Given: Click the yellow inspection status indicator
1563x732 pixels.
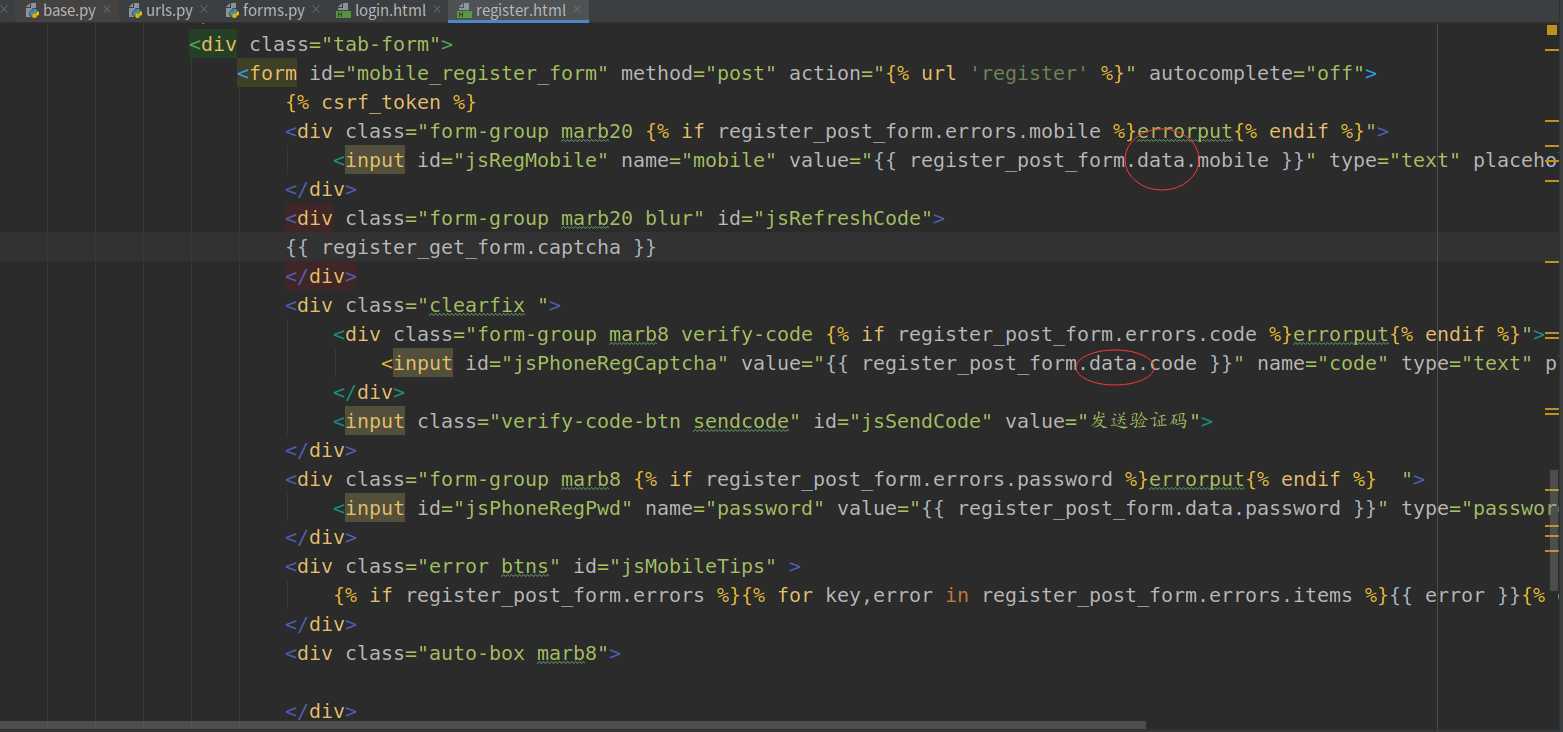Looking at the screenshot, I should tap(1552, 30).
